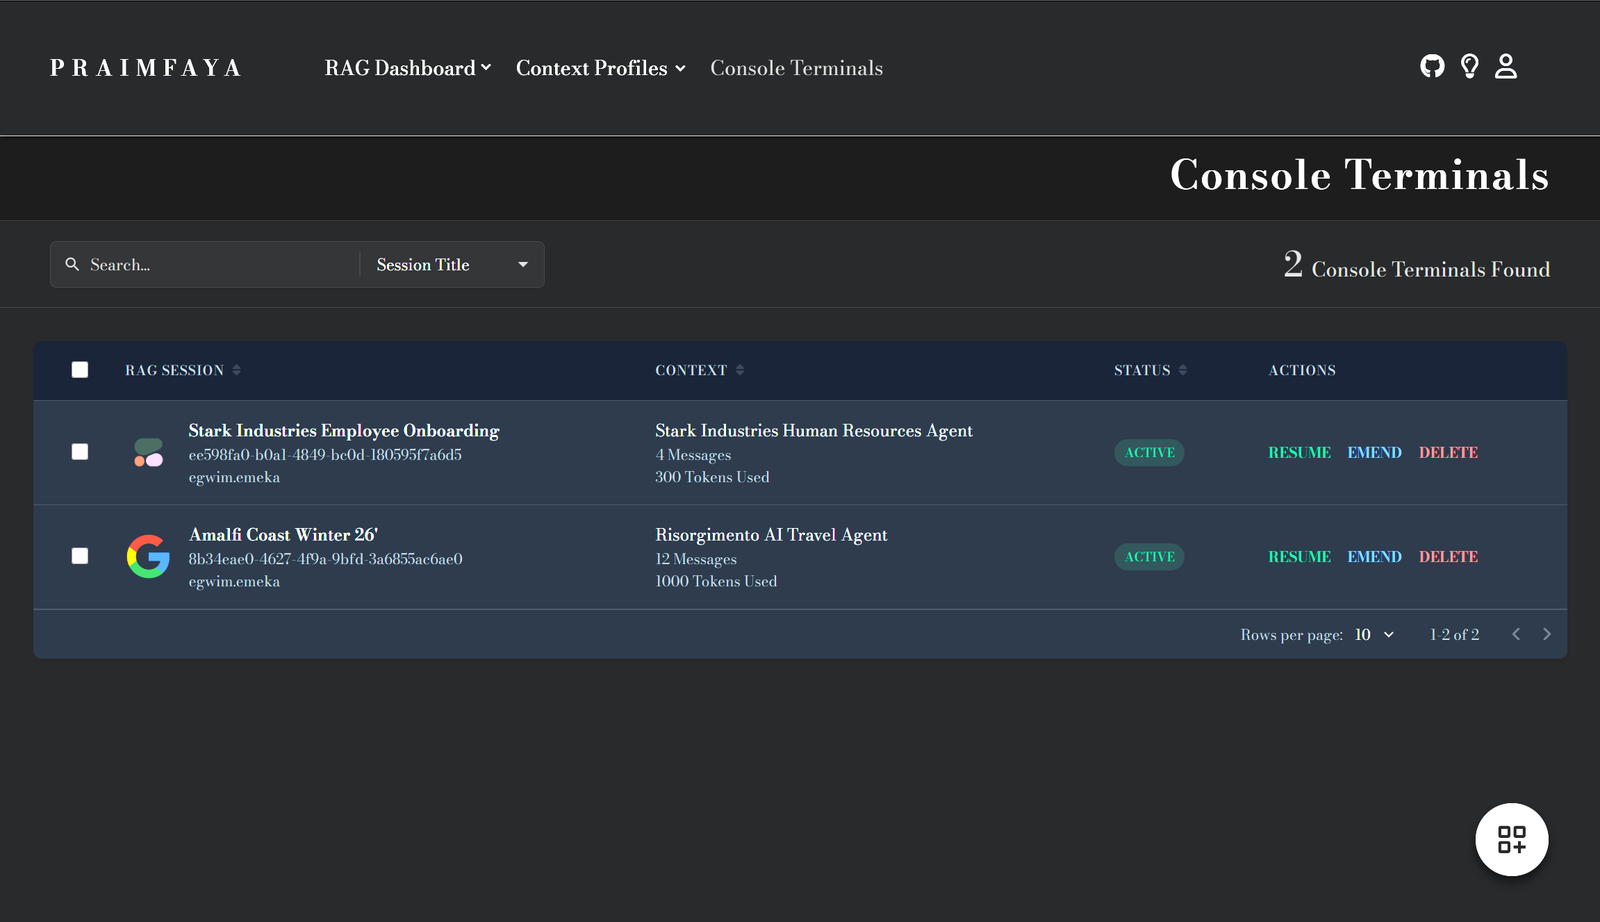Go to next page arrow
This screenshot has width=1600, height=922.
(1547, 634)
